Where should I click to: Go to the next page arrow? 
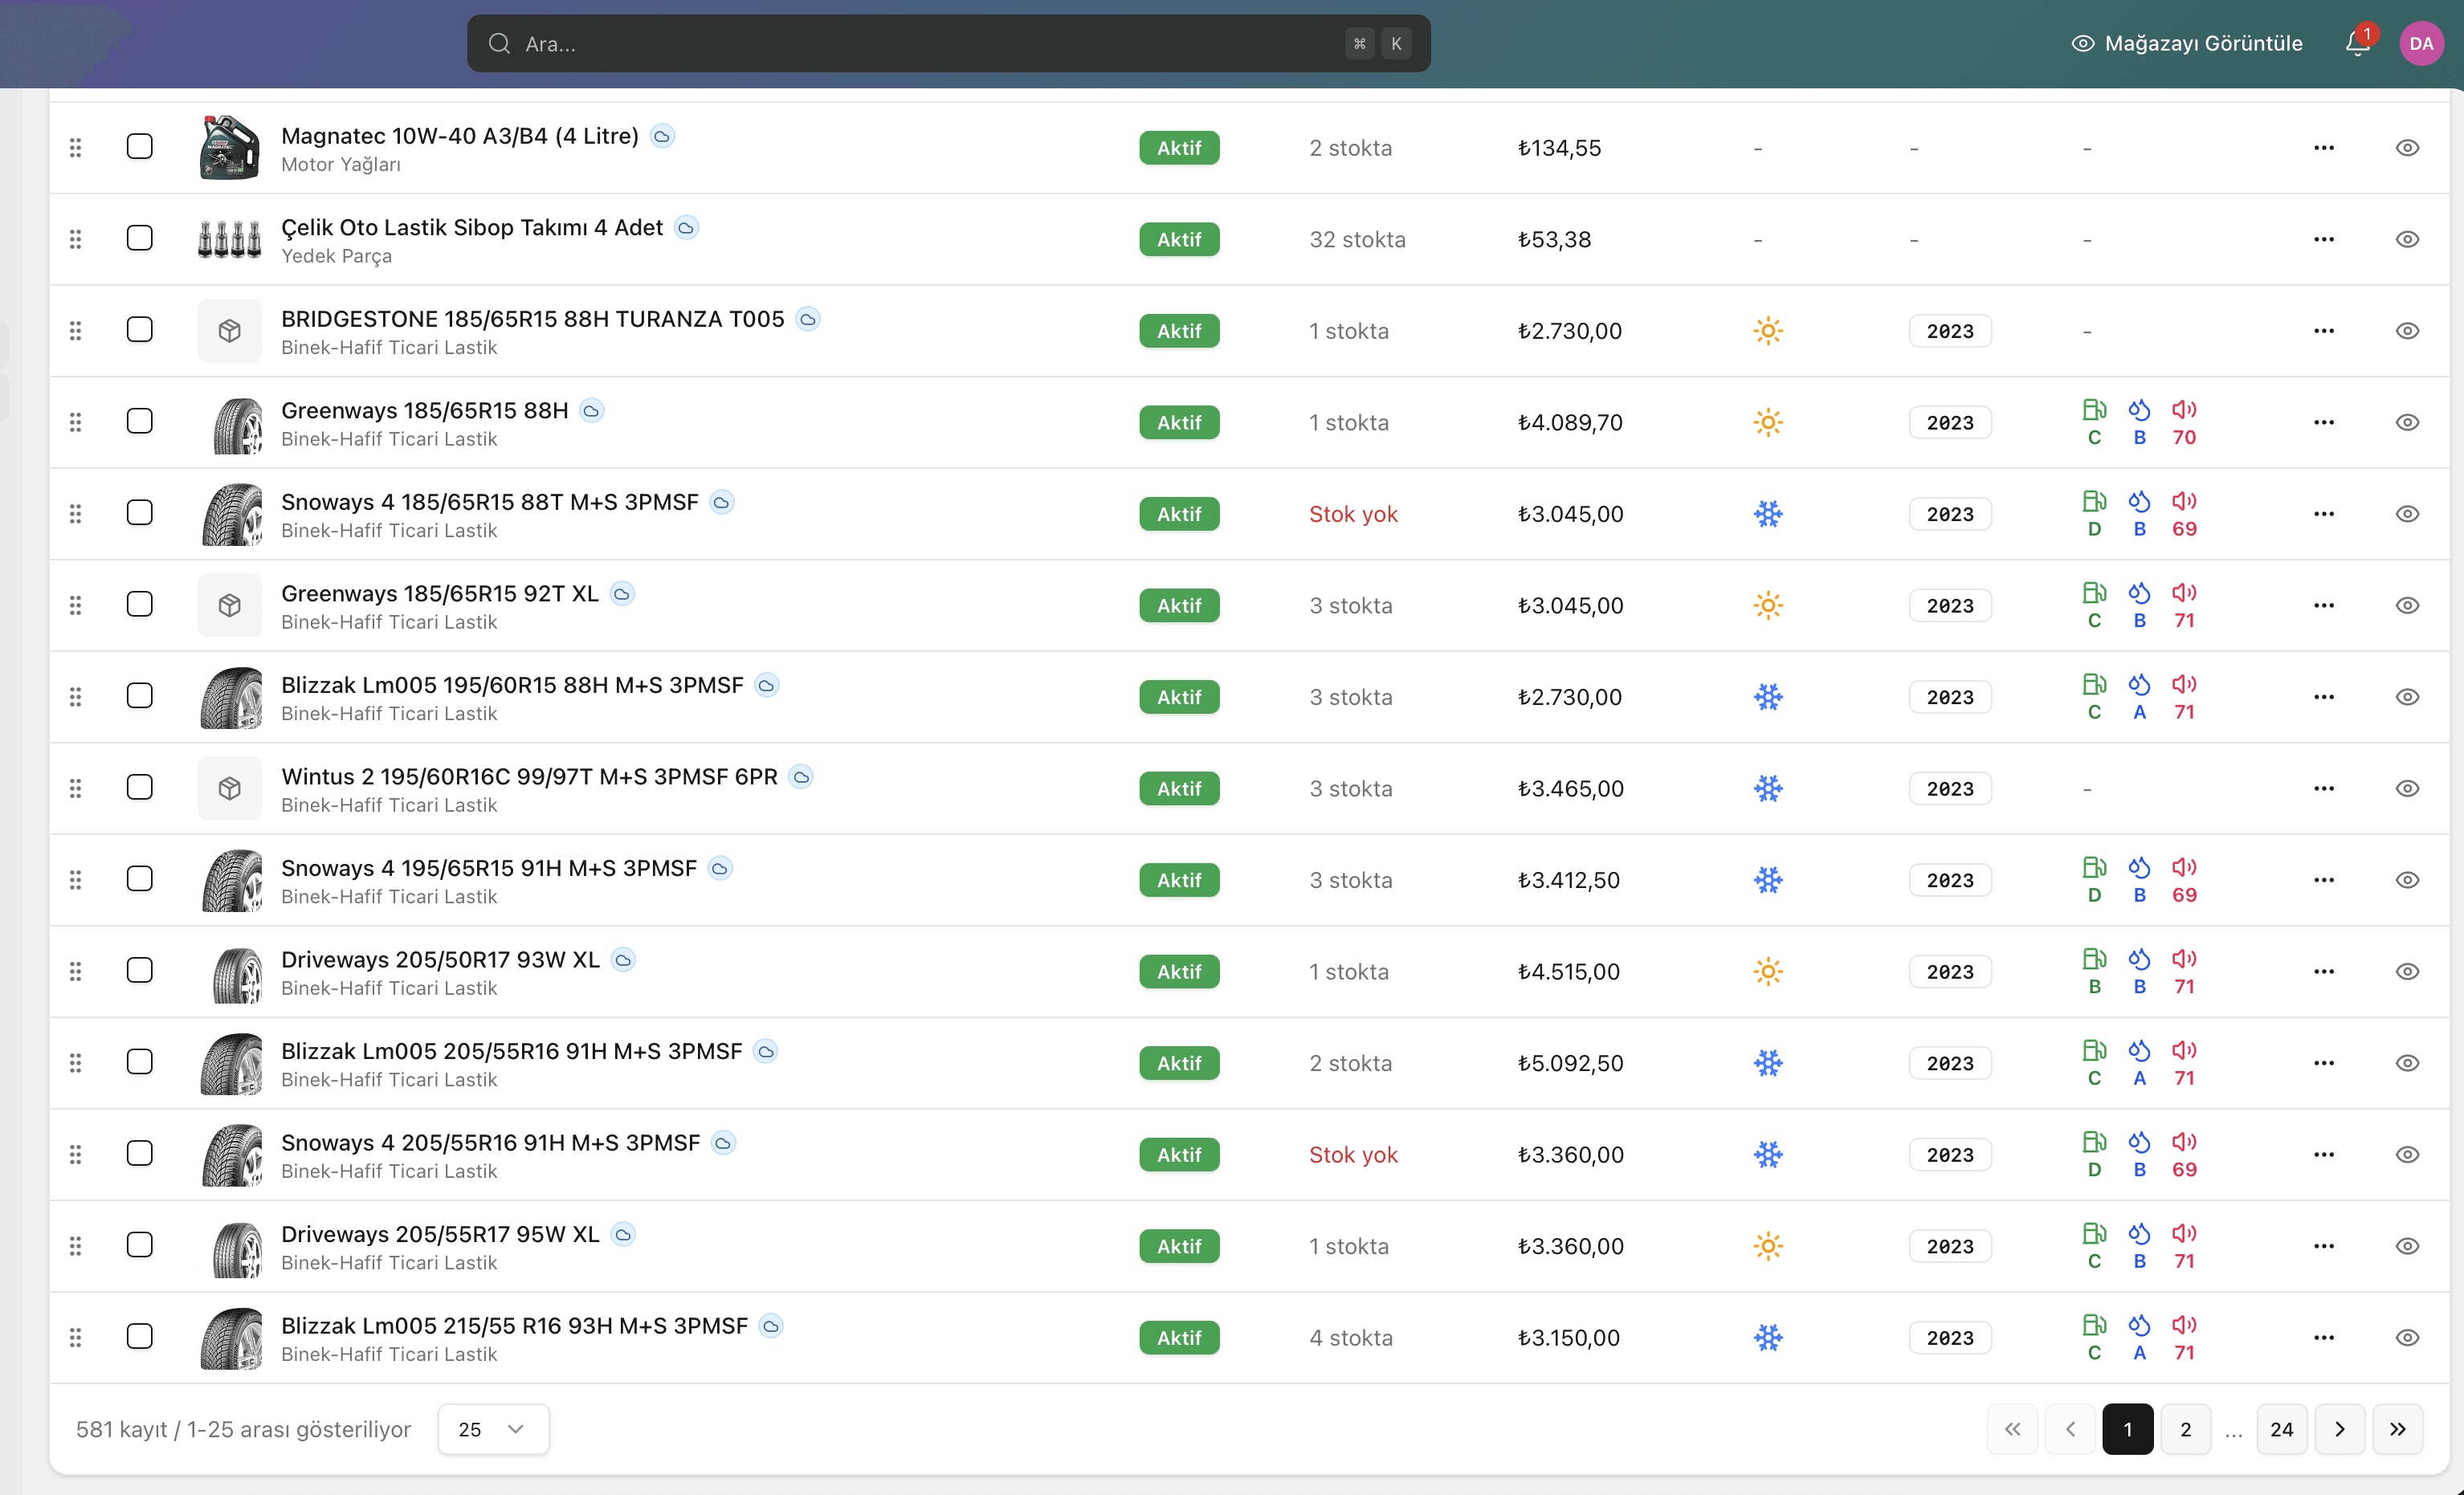pos(2339,1429)
